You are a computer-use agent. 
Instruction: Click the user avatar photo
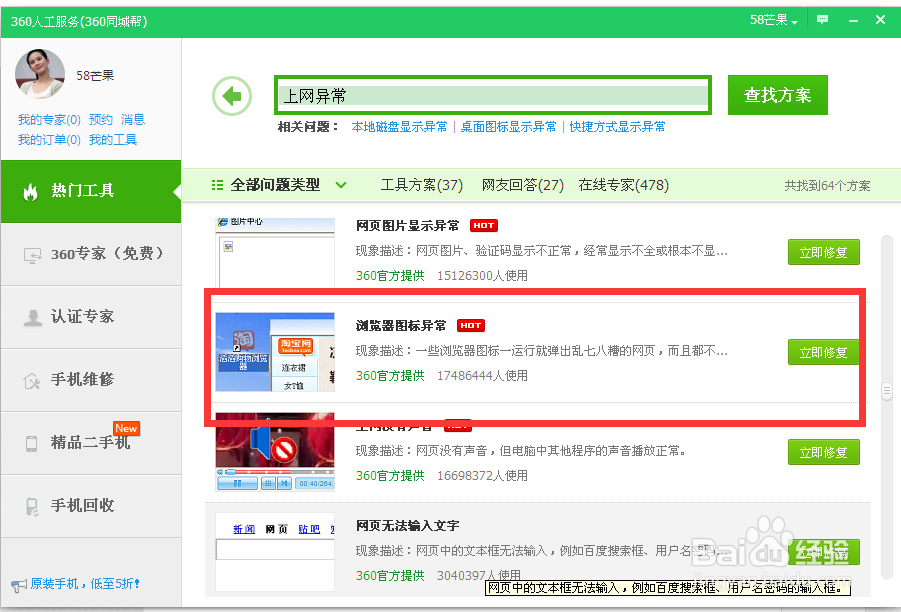tap(40, 74)
